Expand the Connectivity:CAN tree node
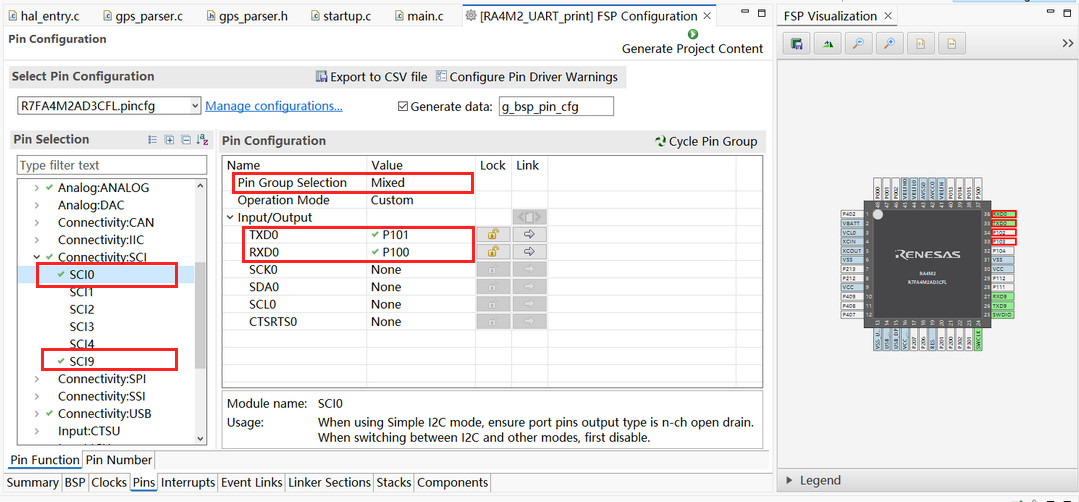The height and width of the screenshot is (502, 1079). [36, 222]
